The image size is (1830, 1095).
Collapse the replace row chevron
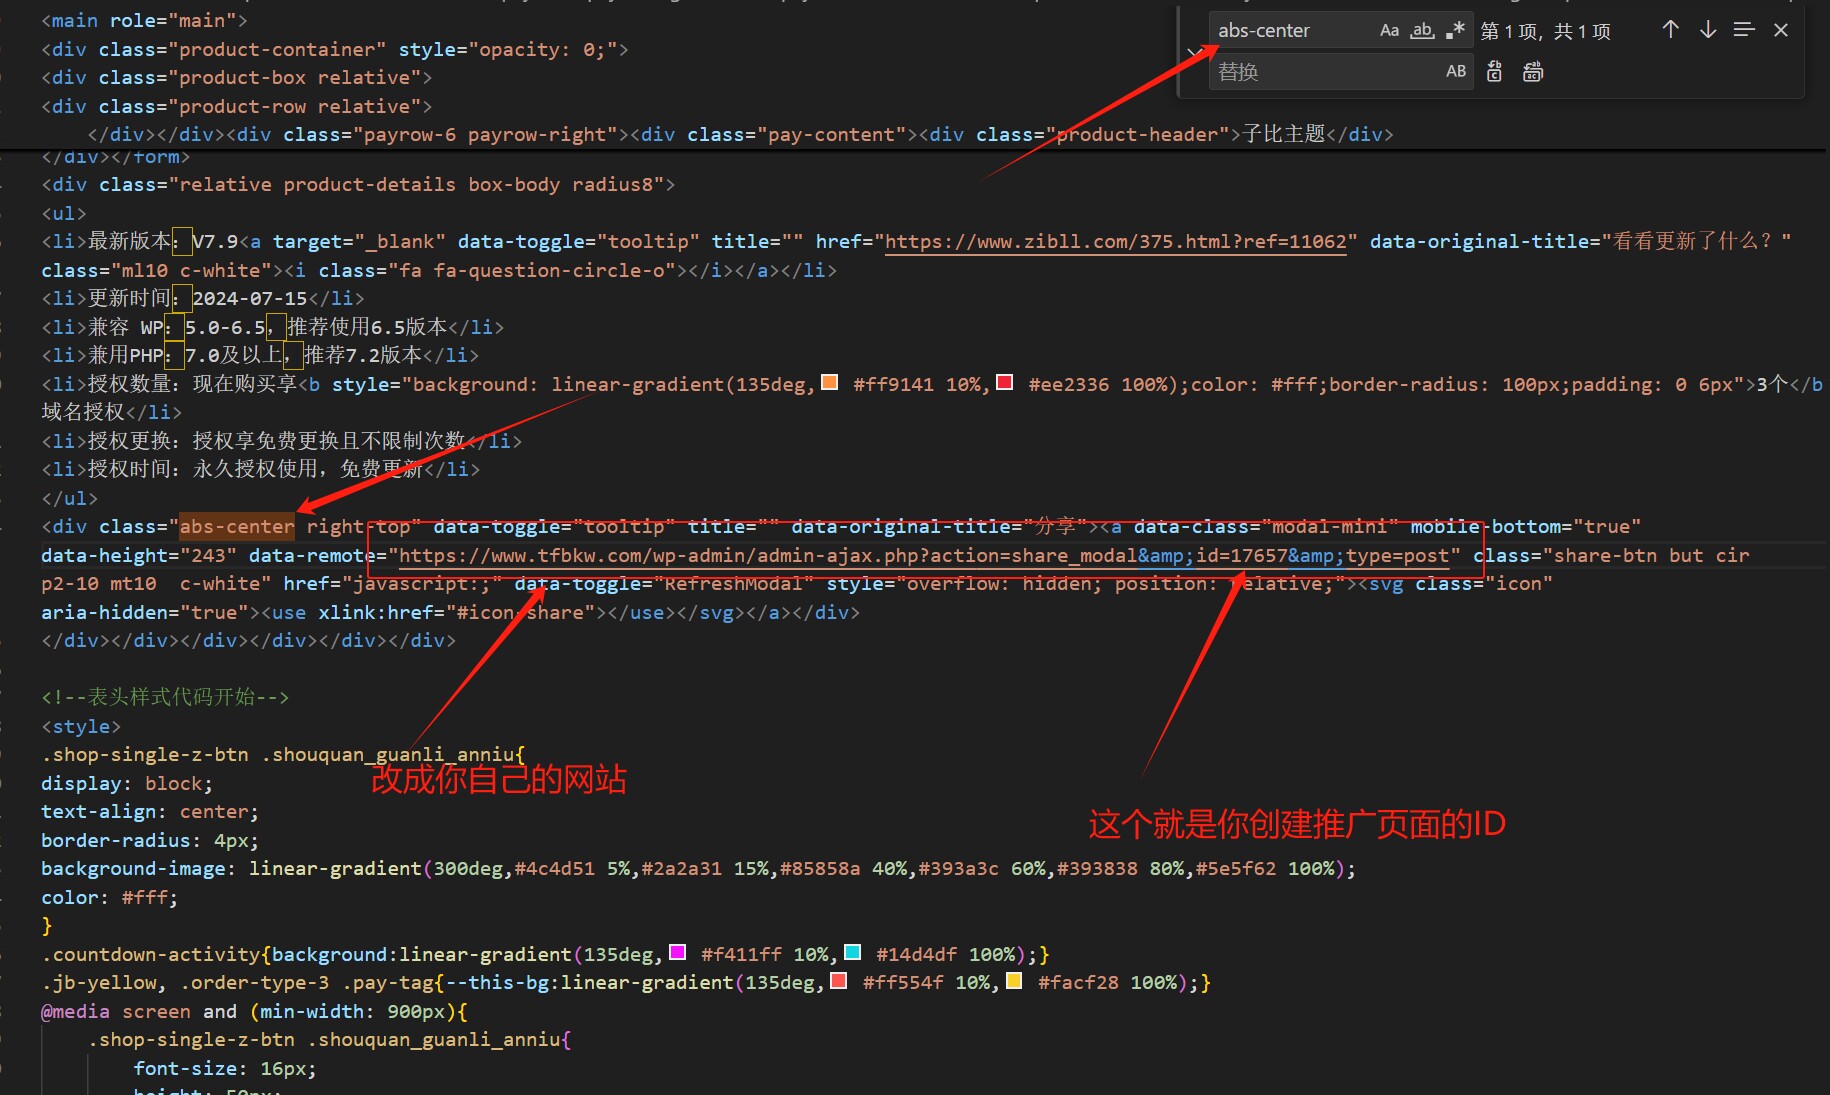tap(1194, 51)
